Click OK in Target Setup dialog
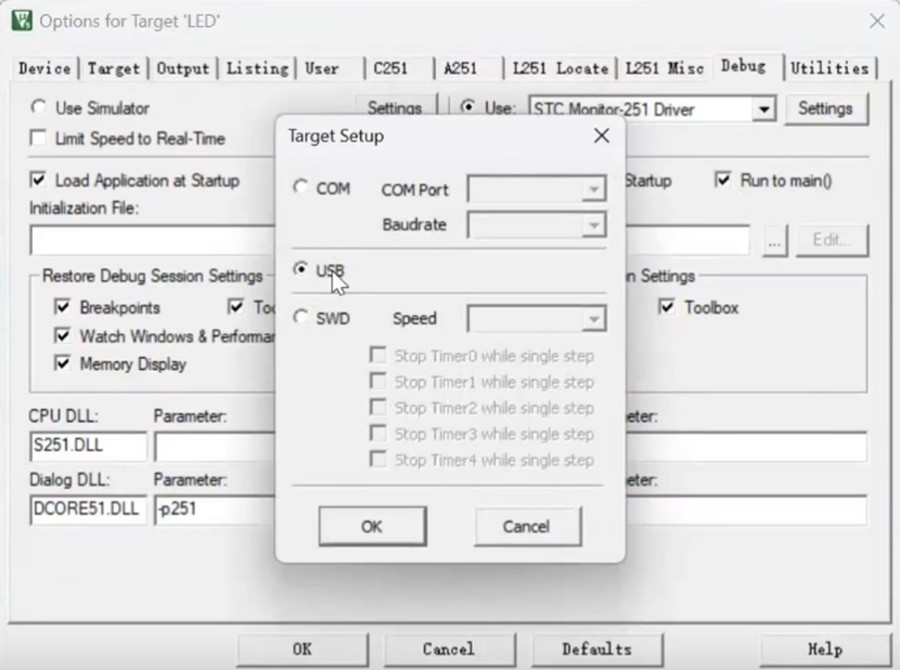Image resolution: width=900 pixels, height=670 pixels. [372, 526]
